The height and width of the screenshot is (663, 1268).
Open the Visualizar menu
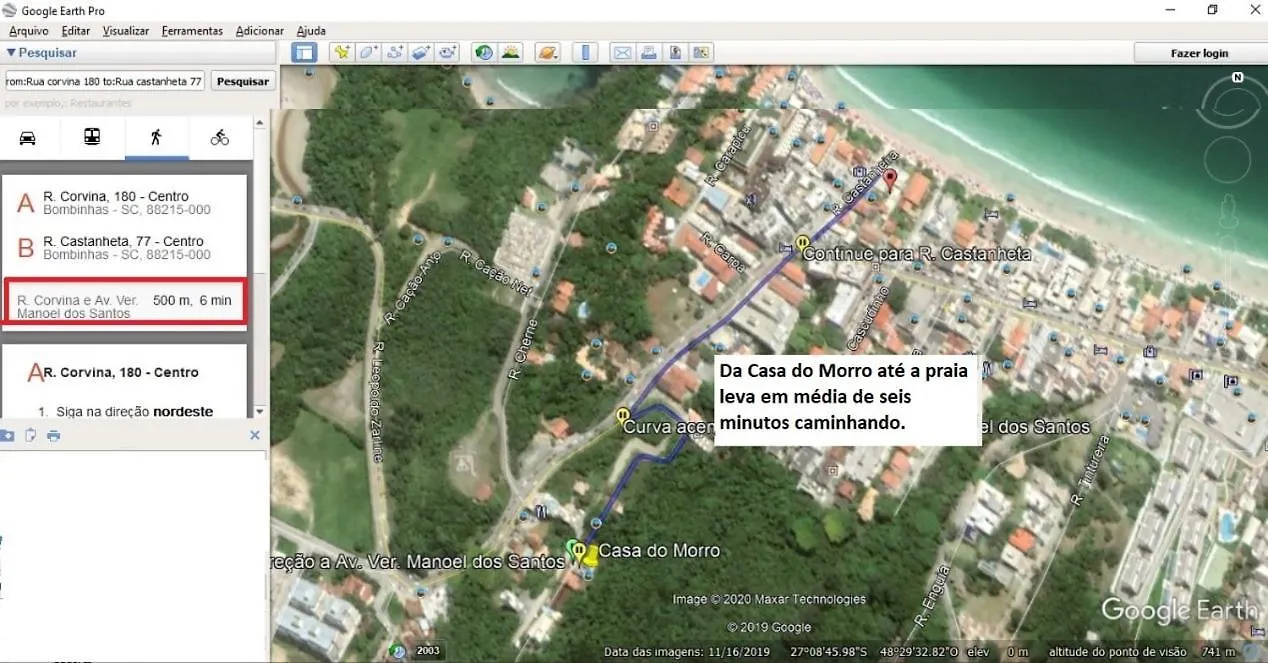coord(126,31)
